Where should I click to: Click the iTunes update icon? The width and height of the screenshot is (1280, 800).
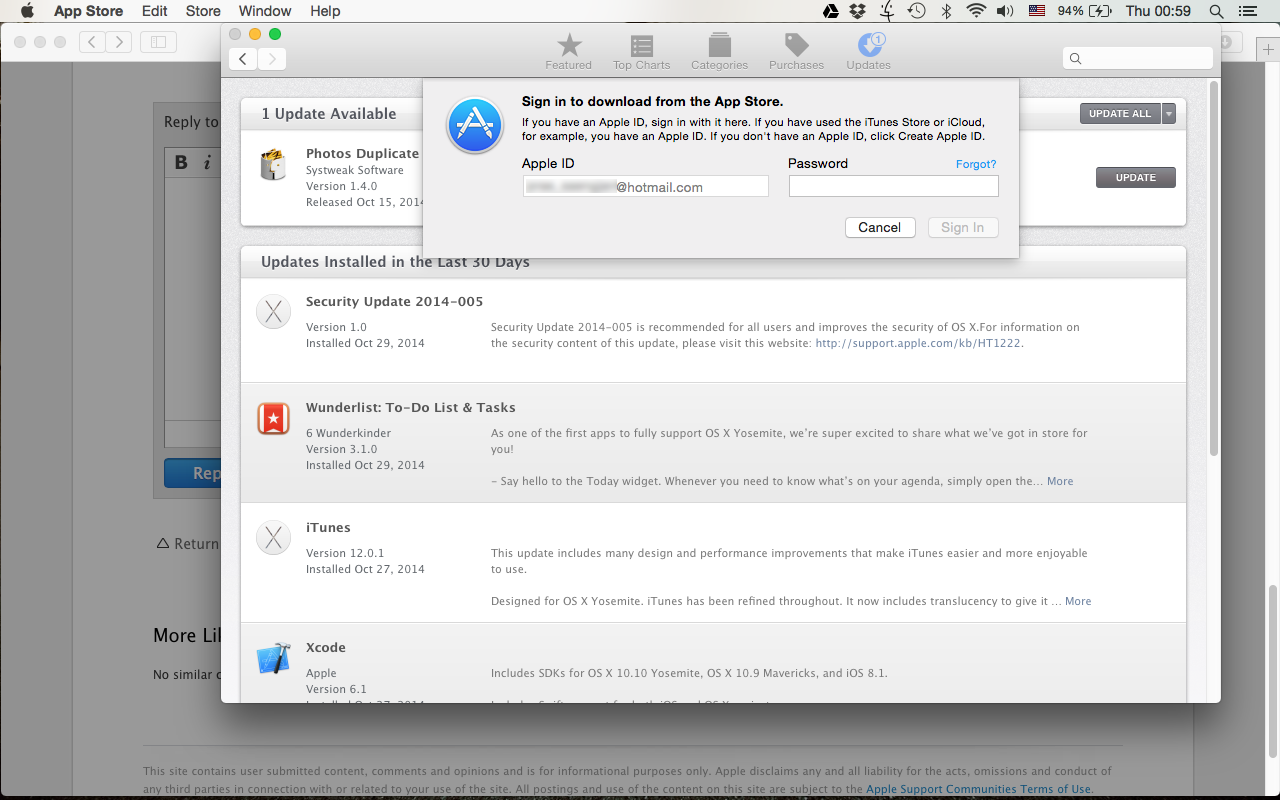[x=273, y=537]
